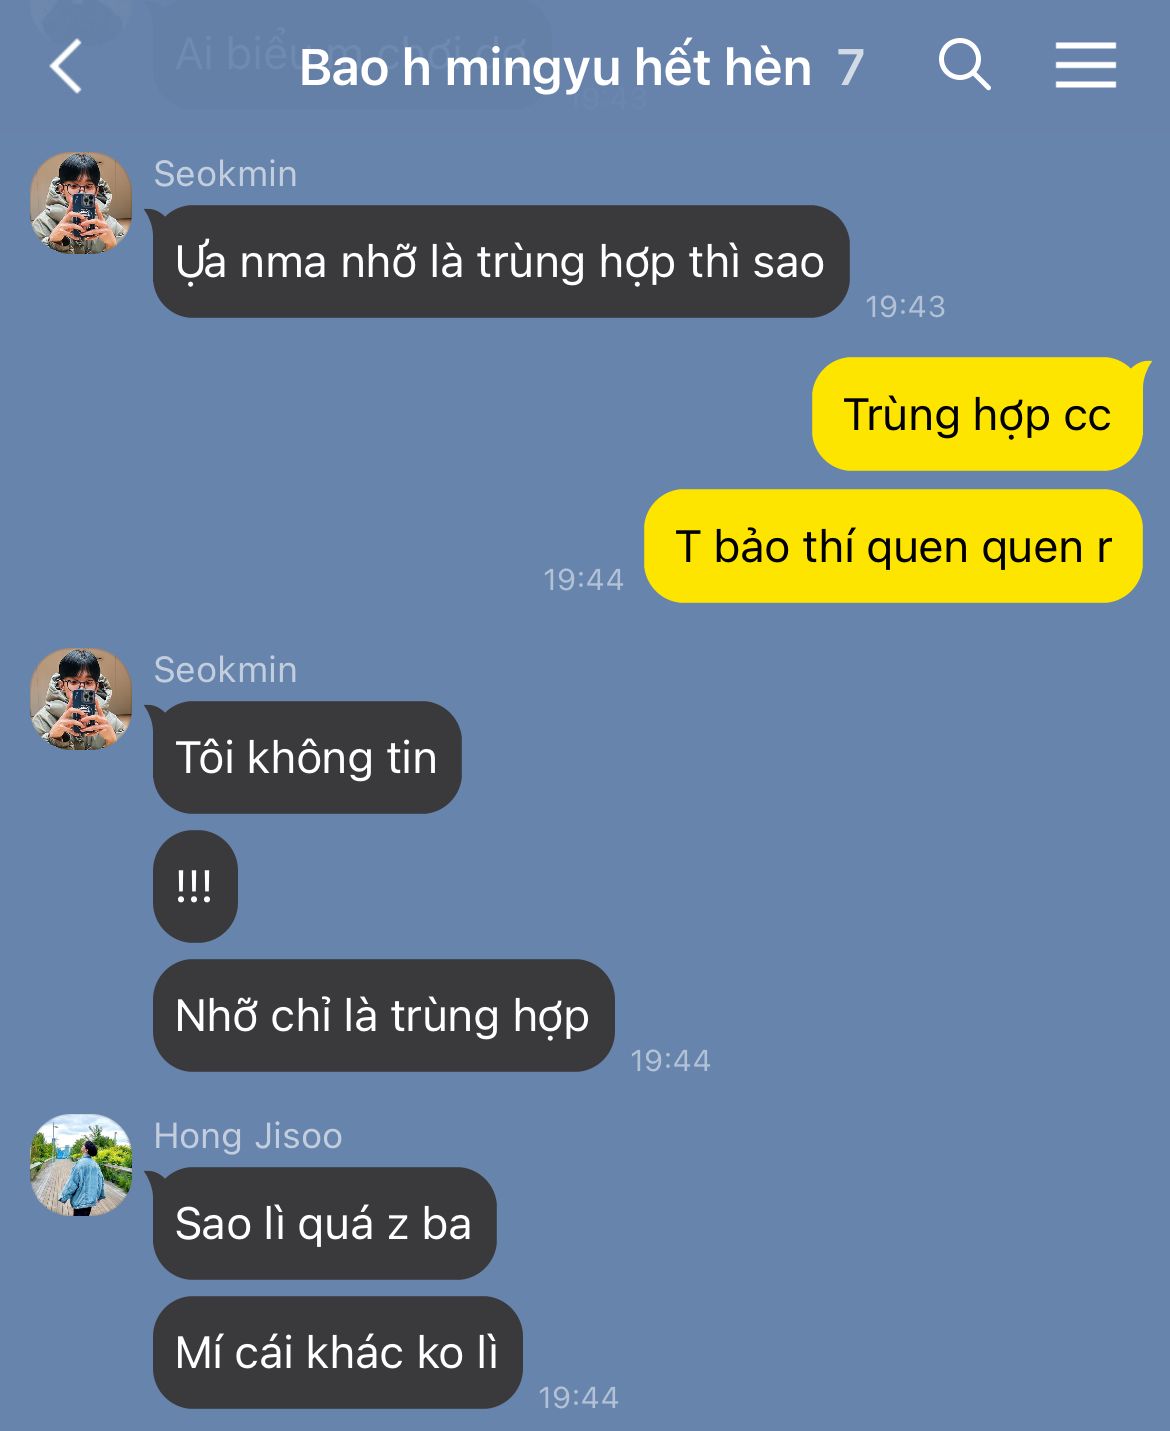The width and height of the screenshot is (1170, 1431).
Task: Open Hong Jisoo's profile picture
Action: coord(81,1165)
